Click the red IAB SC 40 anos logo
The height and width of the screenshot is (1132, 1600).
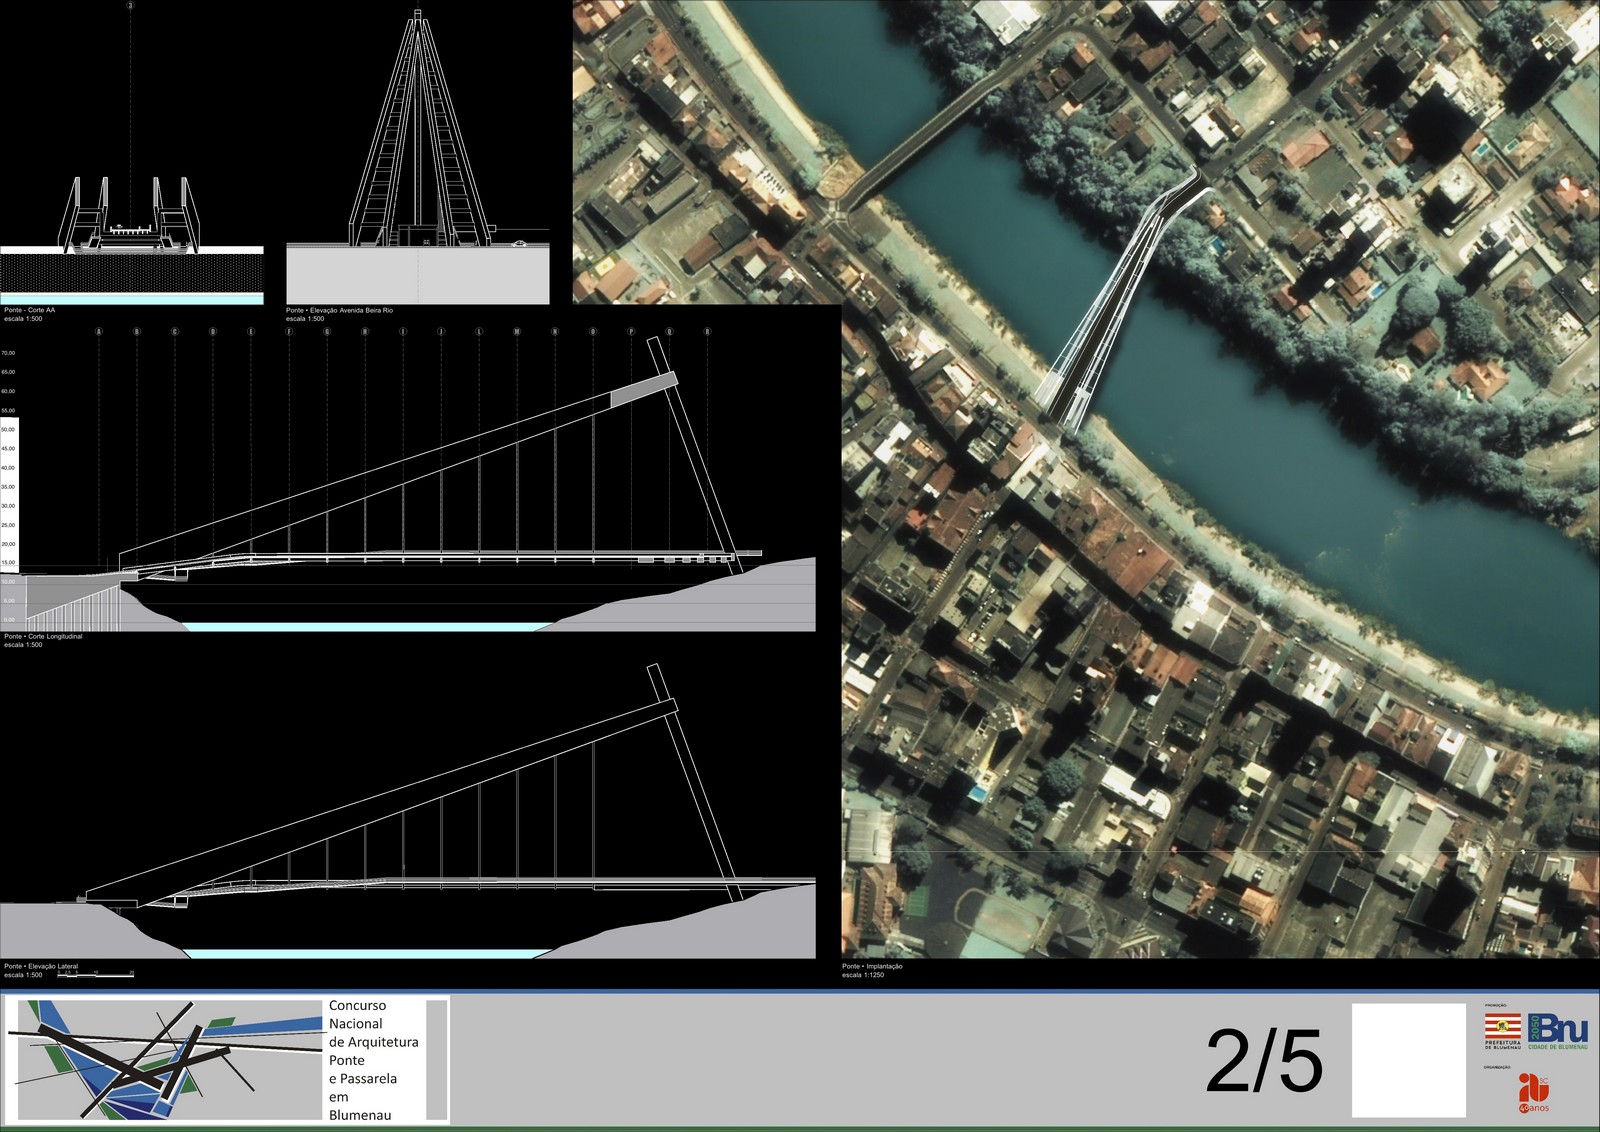pos(1532,1092)
